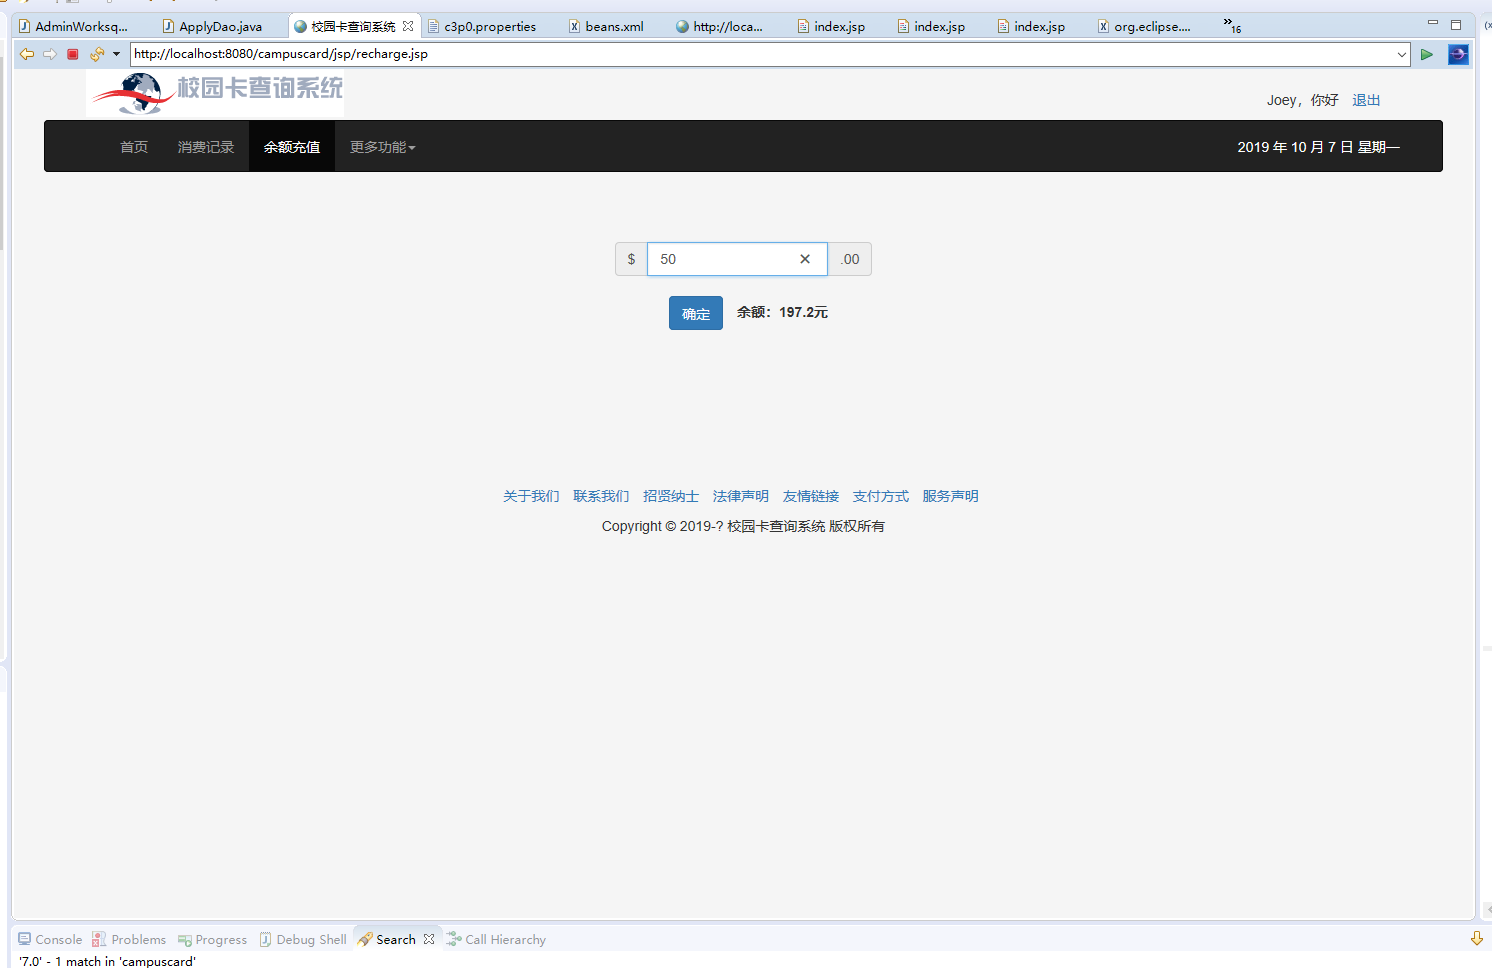This screenshot has width=1492, height=968.
Task: Click the 退出 logout link
Action: [1366, 100]
